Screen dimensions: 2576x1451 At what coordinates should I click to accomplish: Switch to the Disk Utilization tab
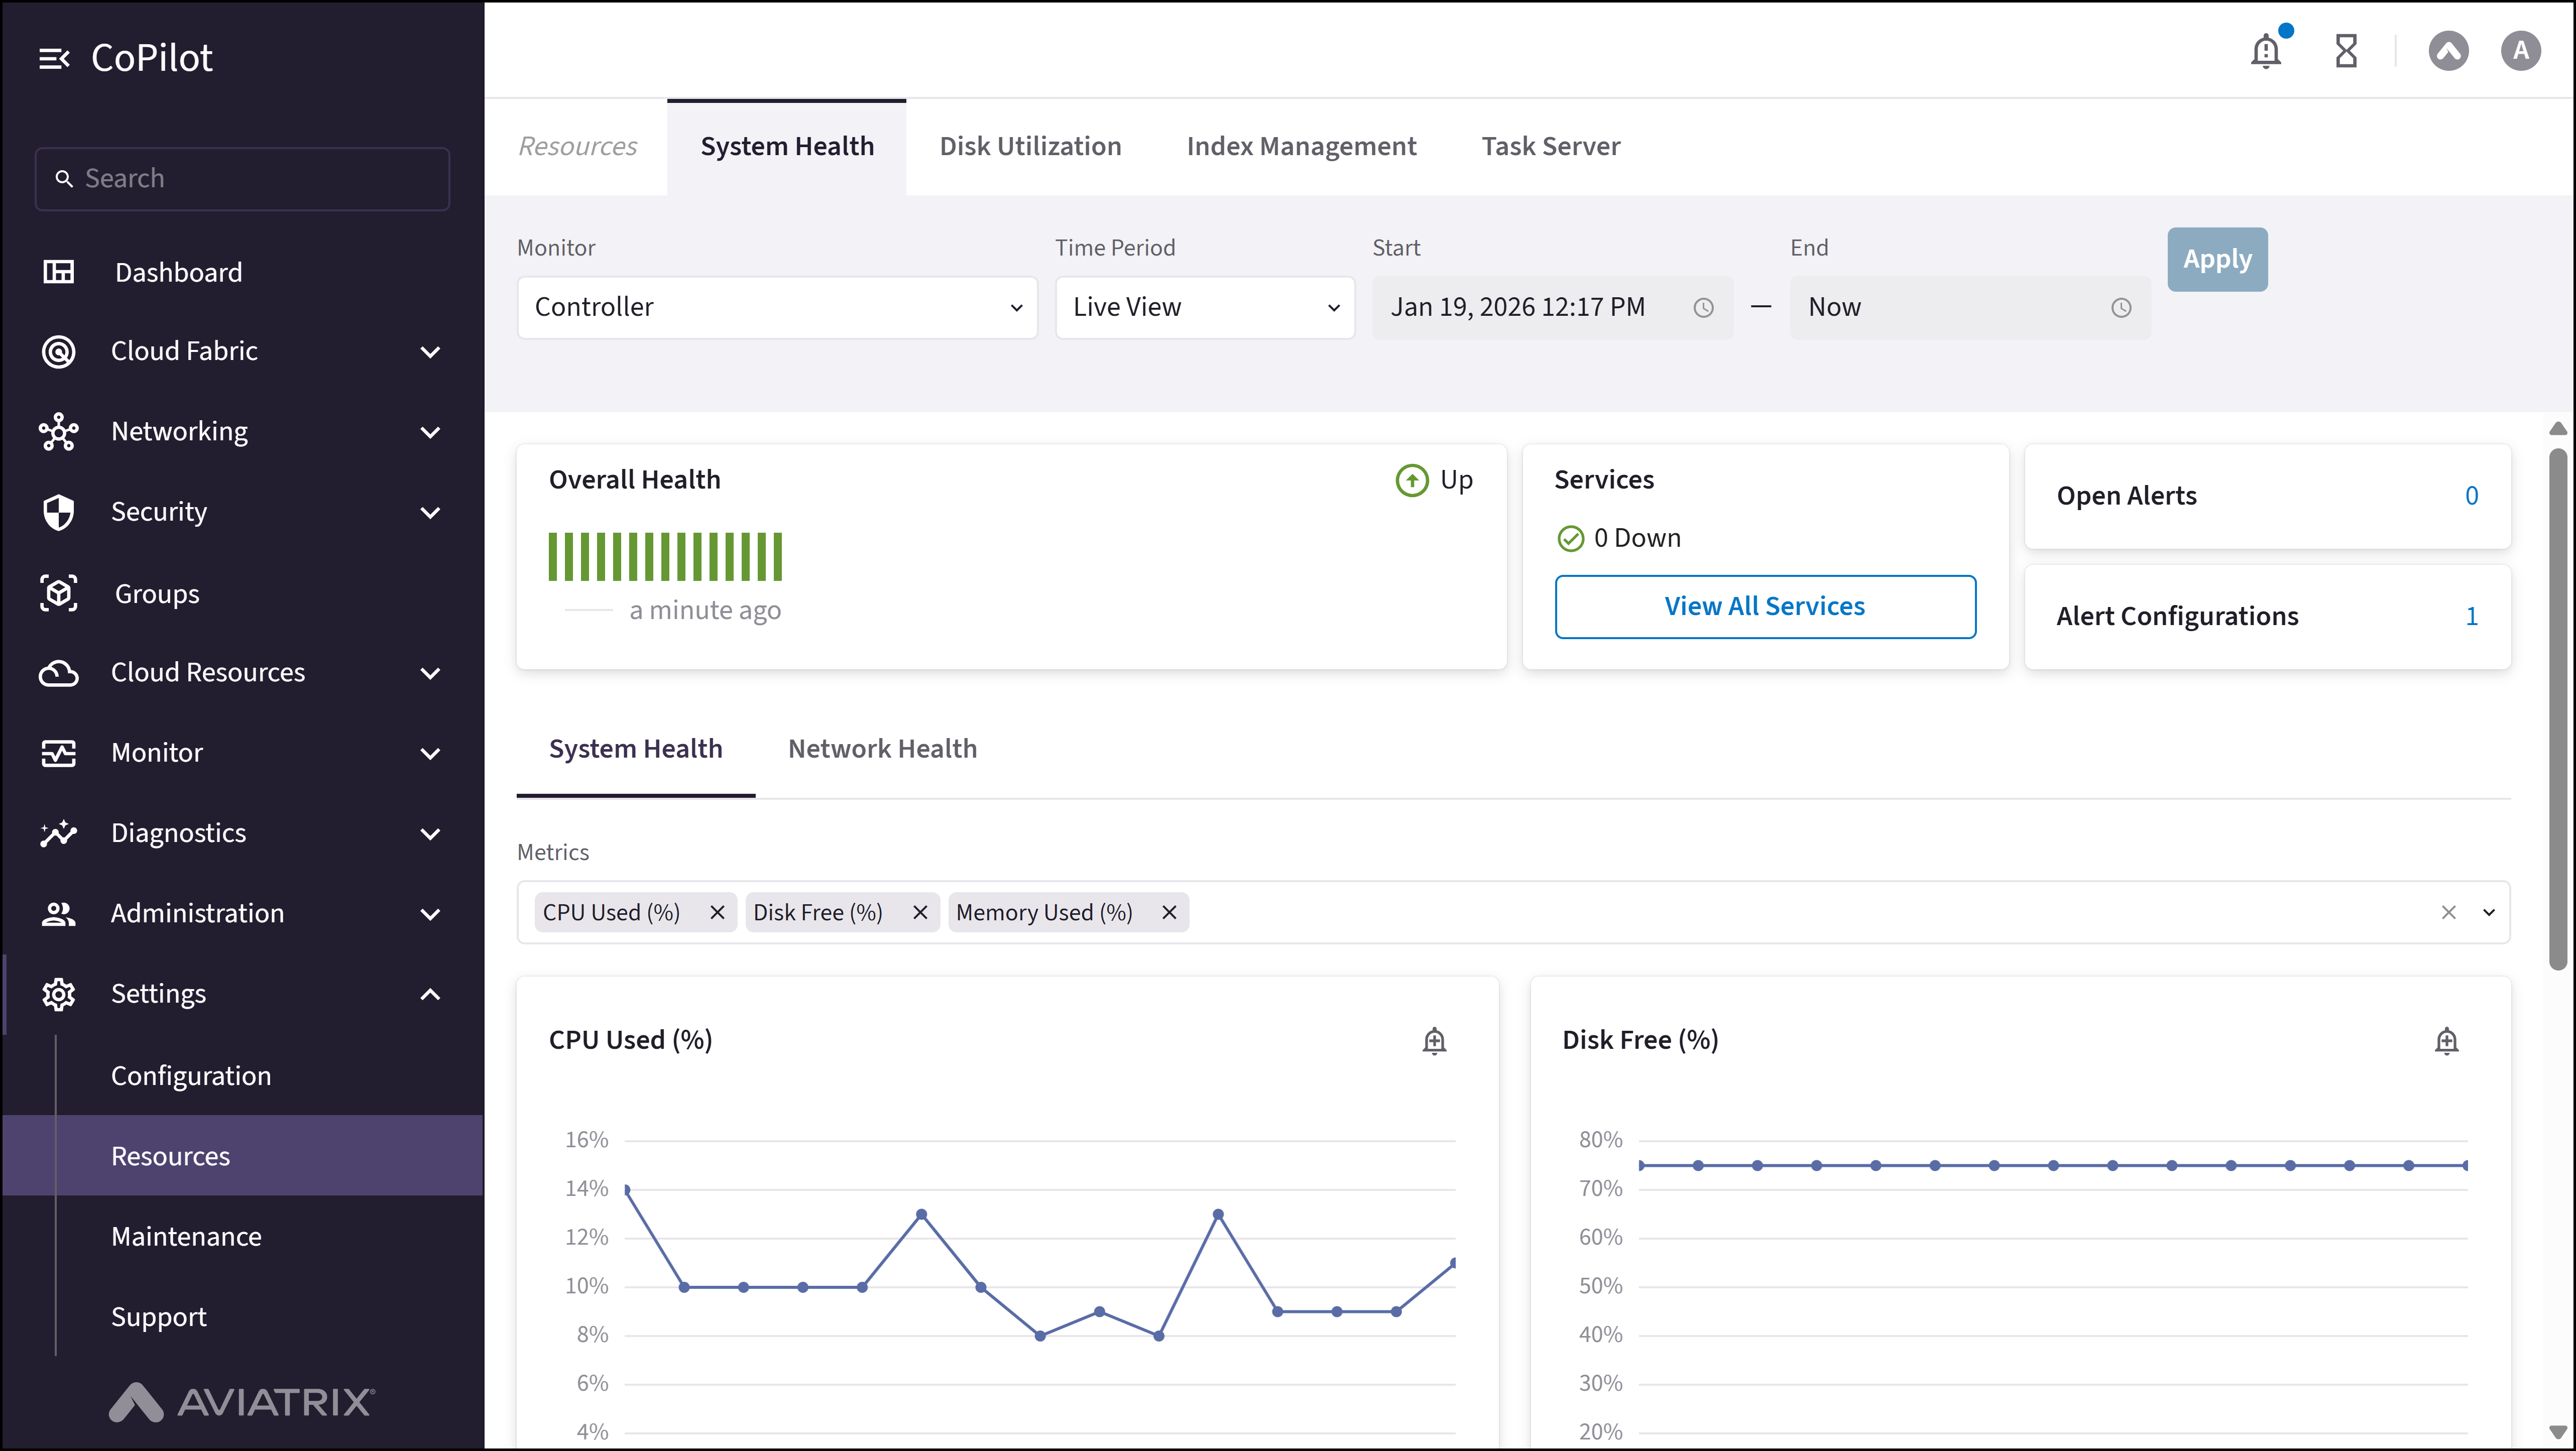pyautogui.click(x=1030, y=147)
